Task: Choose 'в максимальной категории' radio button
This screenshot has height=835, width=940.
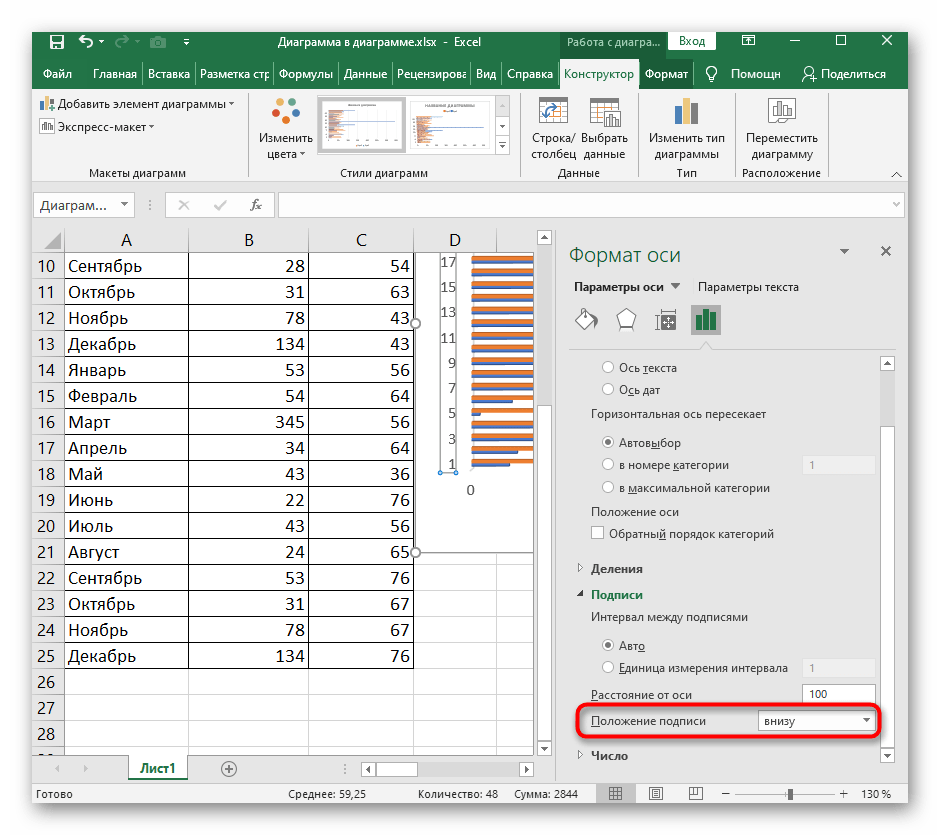Action: (608, 488)
